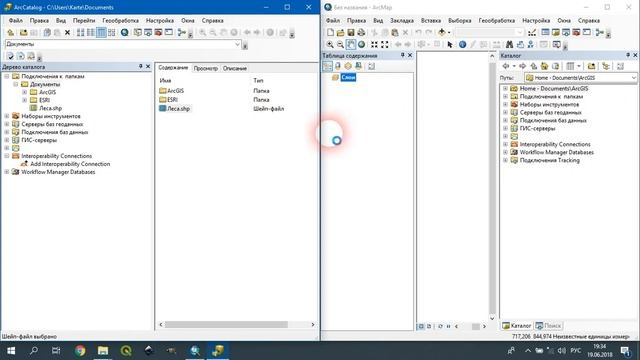The image size is (640, 360).
Task: Switch ArcCatalog contents to List view
Action: click(91, 33)
